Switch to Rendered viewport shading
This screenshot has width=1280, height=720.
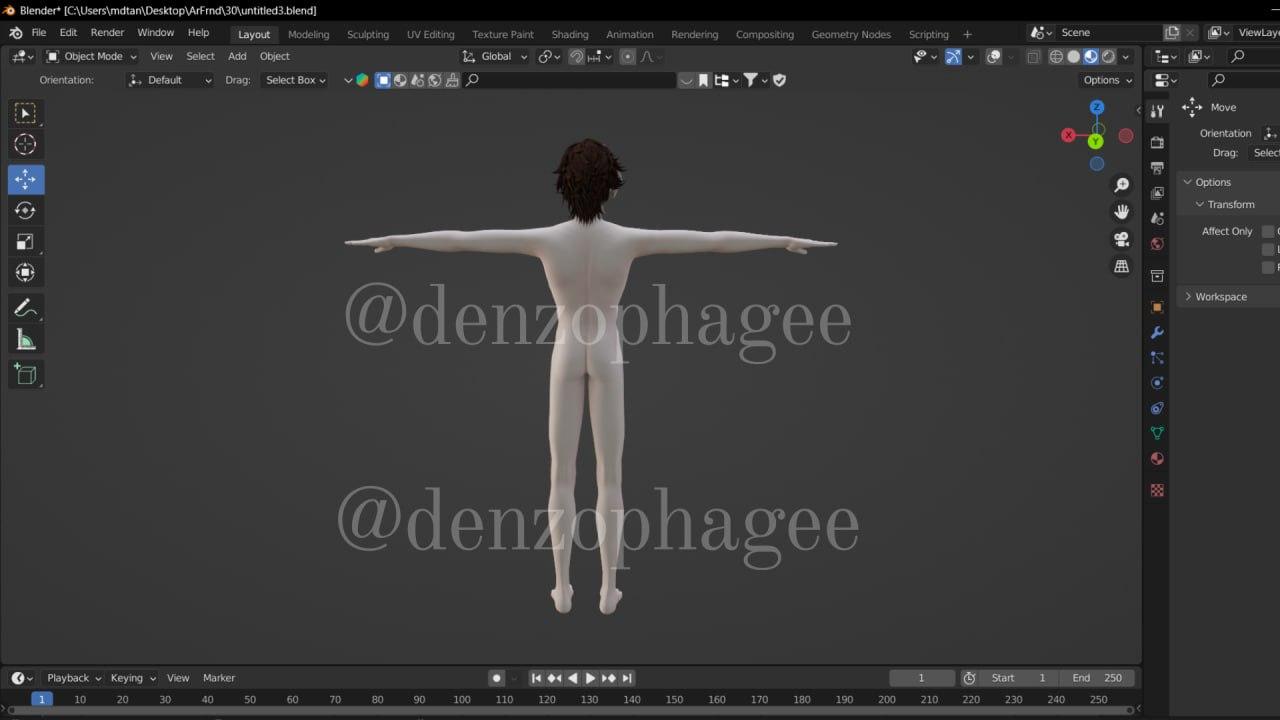1108,57
